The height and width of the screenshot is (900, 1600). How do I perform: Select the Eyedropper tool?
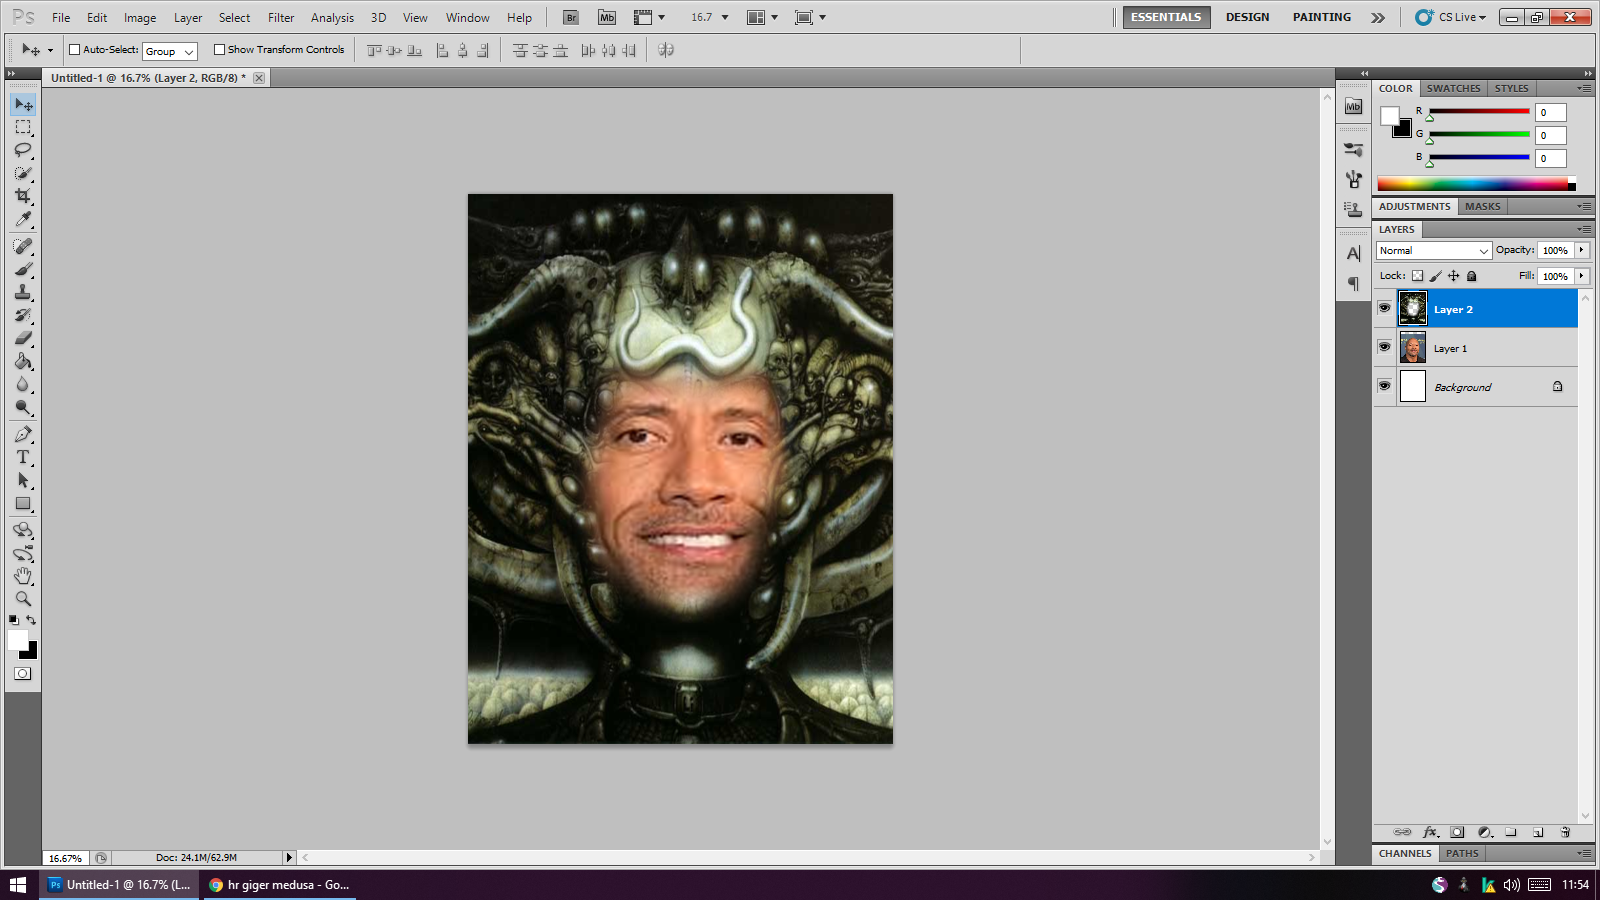pyautogui.click(x=23, y=219)
